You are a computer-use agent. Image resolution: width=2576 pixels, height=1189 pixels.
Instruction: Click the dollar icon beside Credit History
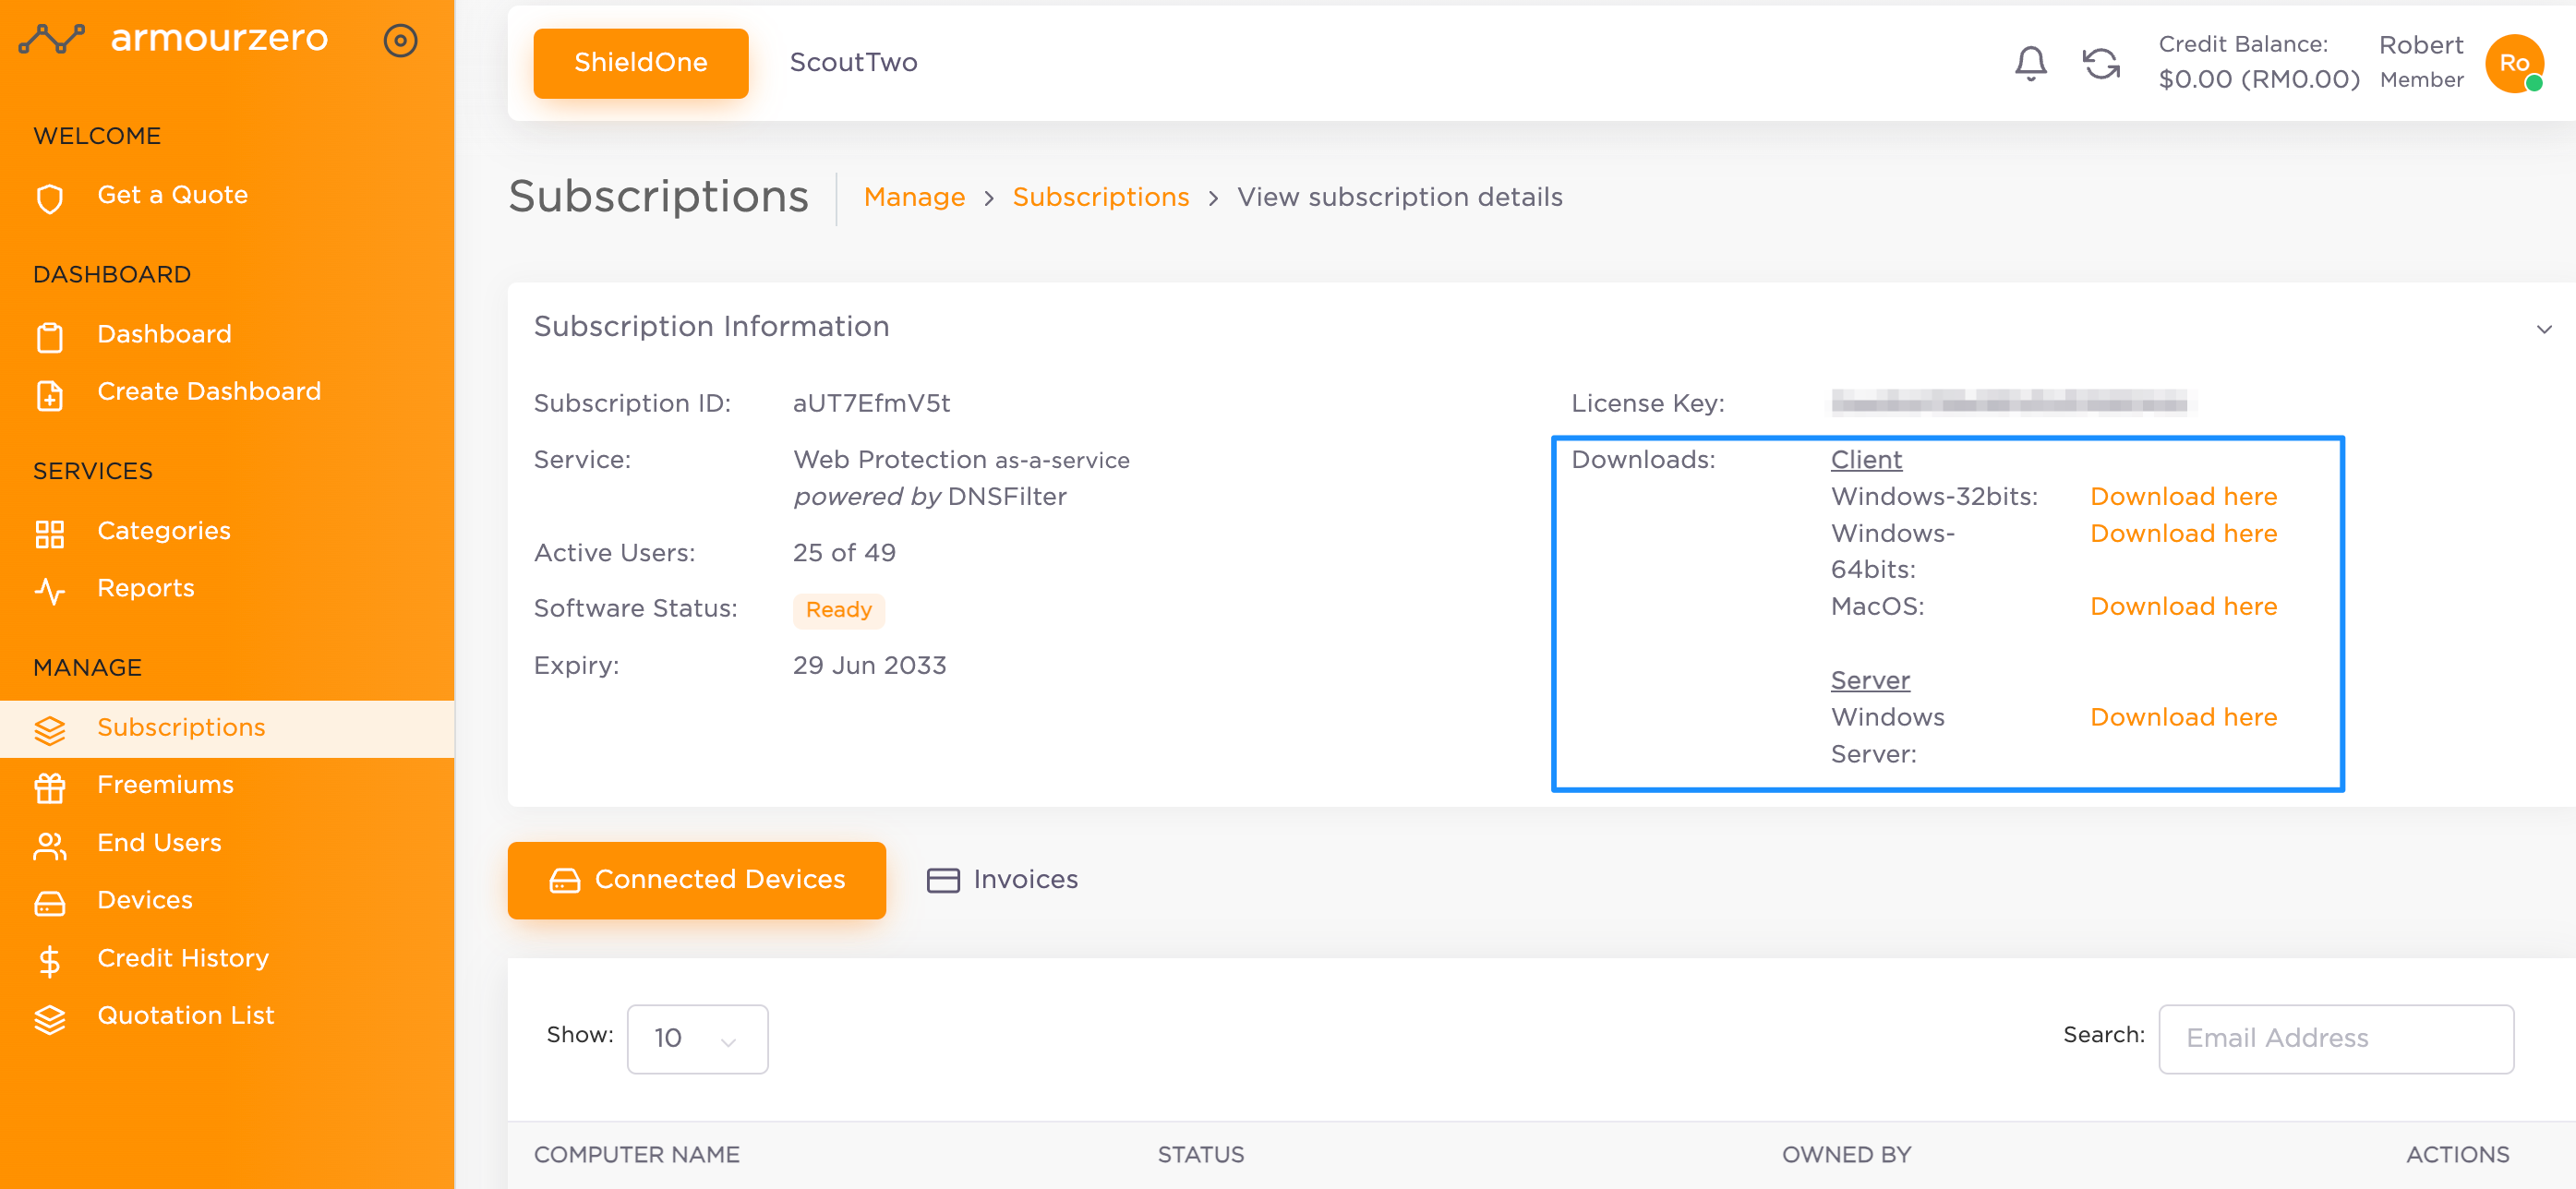pyautogui.click(x=49, y=961)
